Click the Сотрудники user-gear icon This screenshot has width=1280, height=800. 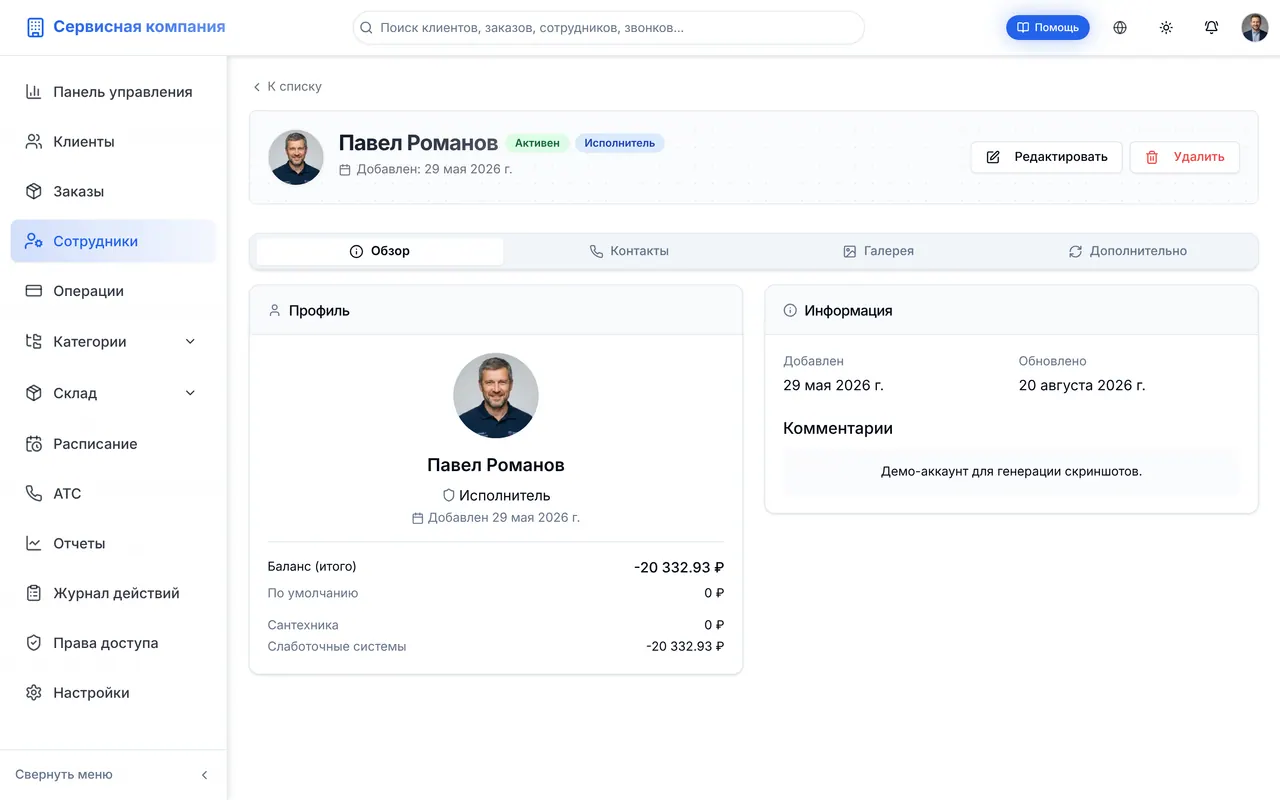pyautogui.click(x=34, y=241)
